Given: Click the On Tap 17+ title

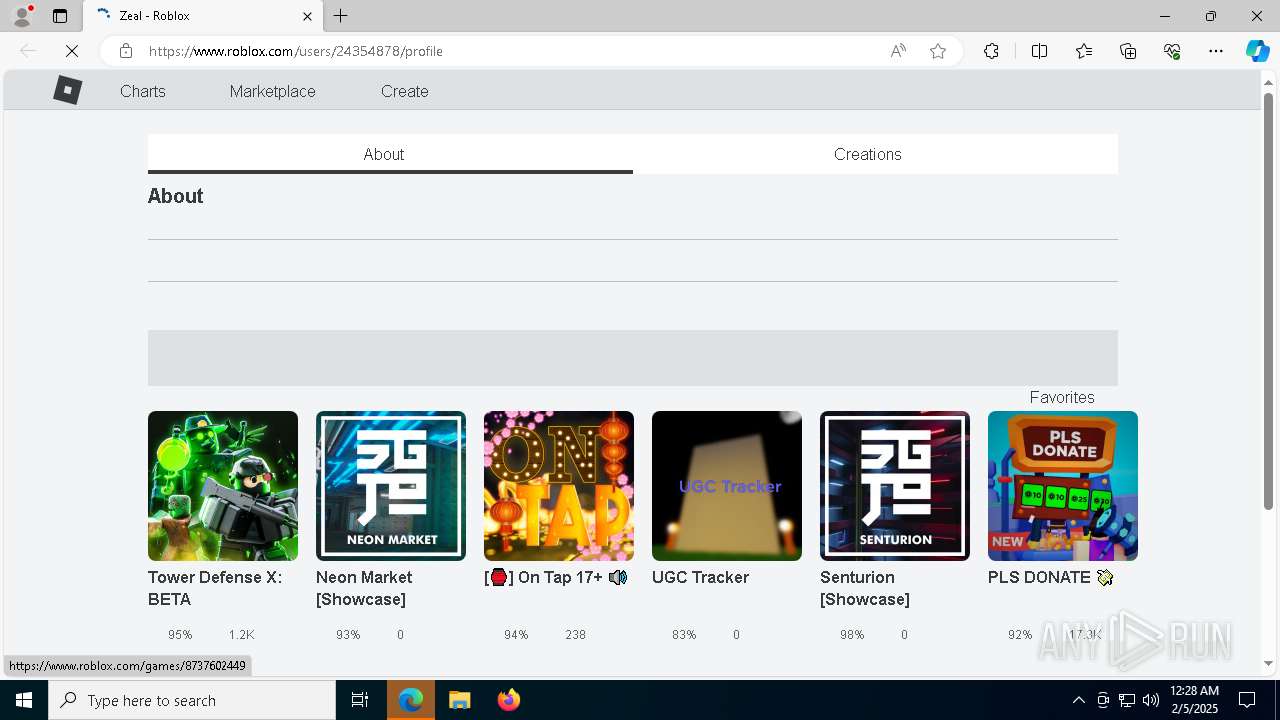Looking at the screenshot, I should click(556, 577).
